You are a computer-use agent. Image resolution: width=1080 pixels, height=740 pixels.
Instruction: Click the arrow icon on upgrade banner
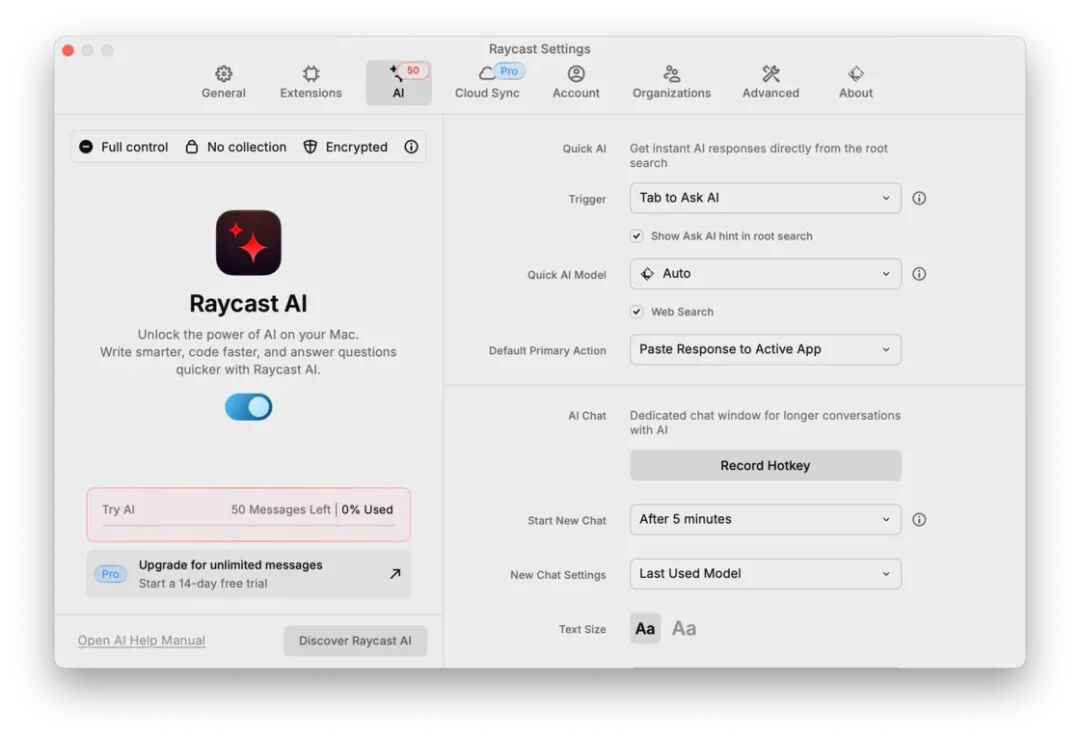coord(395,573)
